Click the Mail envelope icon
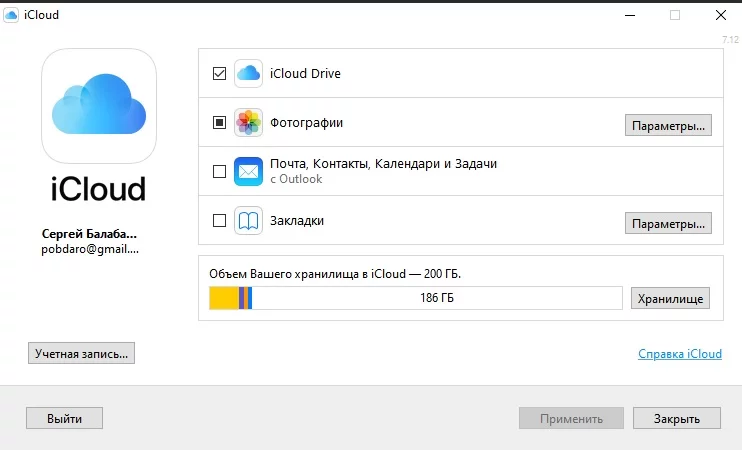 click(248, 172)
